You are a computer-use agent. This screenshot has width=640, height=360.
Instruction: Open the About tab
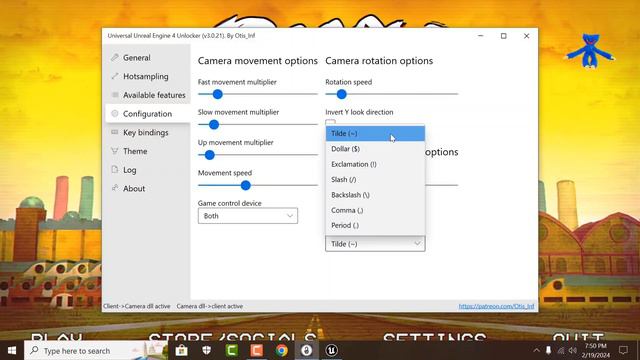pos(134,188)
